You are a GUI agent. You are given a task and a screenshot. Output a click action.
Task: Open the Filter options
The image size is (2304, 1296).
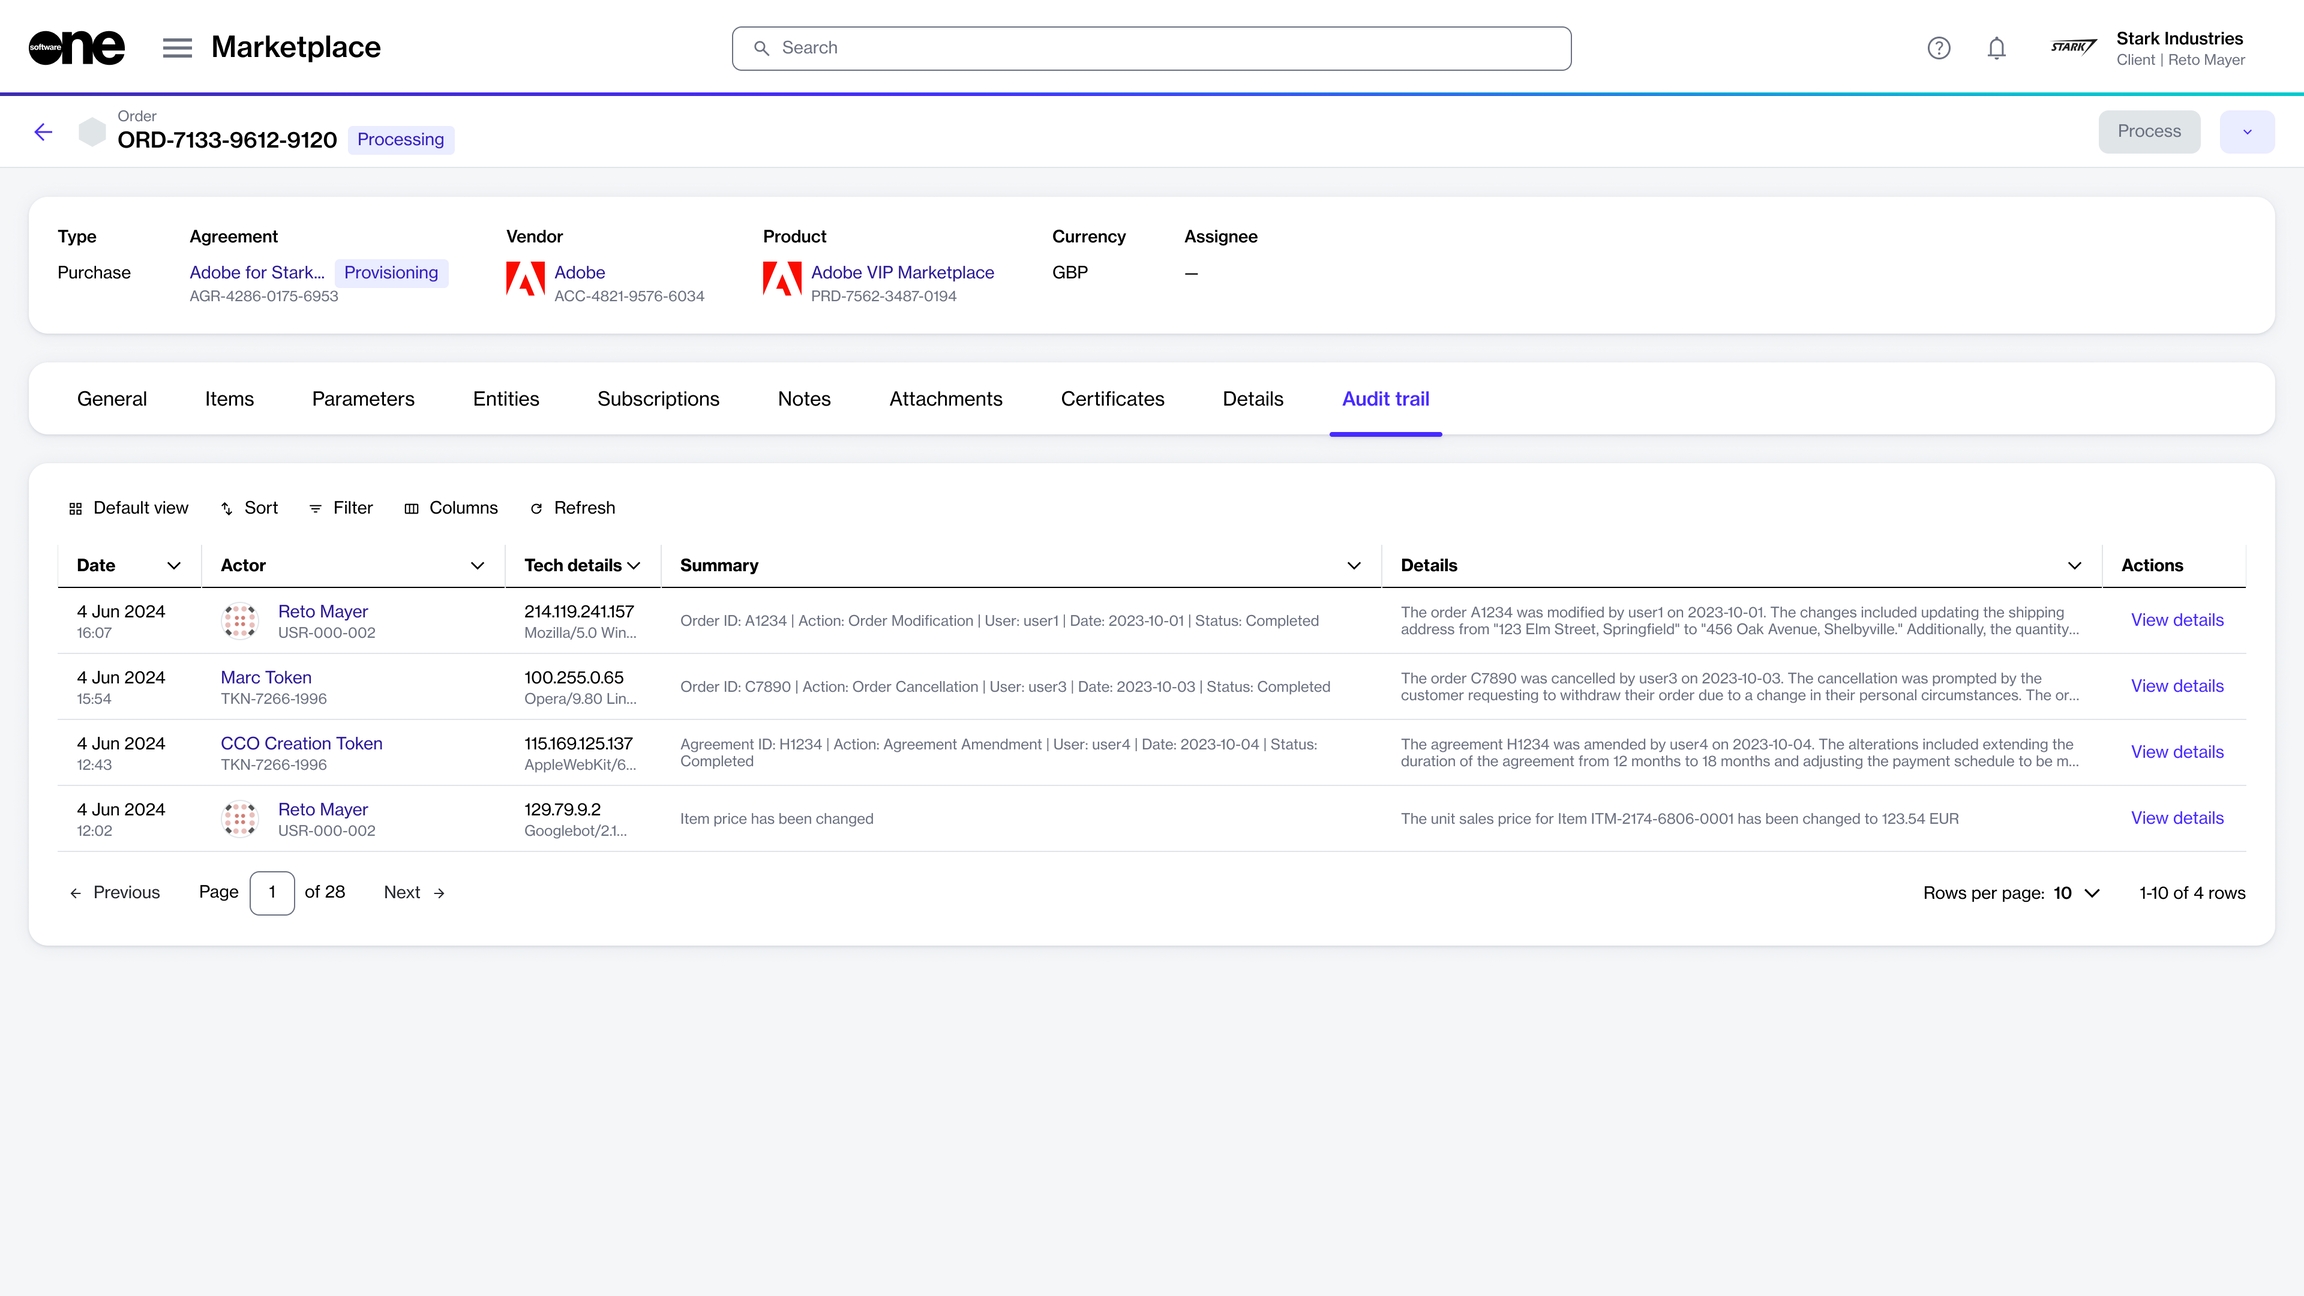(341, 508)
